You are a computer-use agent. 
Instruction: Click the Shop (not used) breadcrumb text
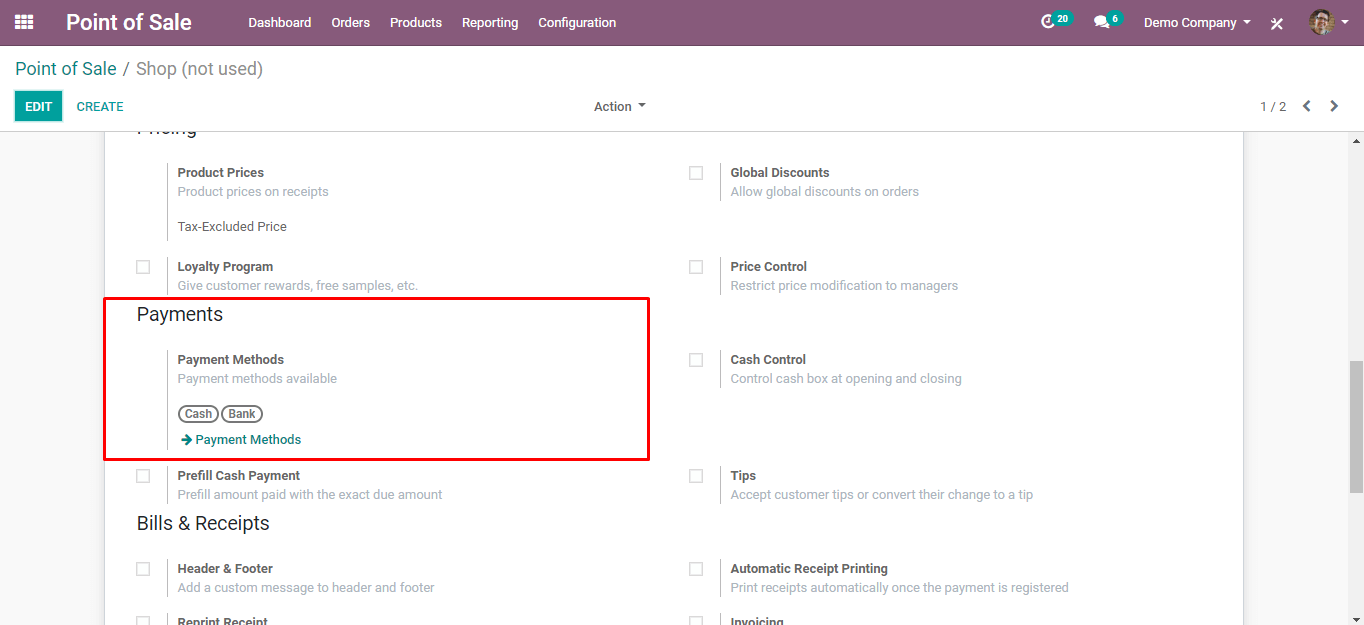199,69
